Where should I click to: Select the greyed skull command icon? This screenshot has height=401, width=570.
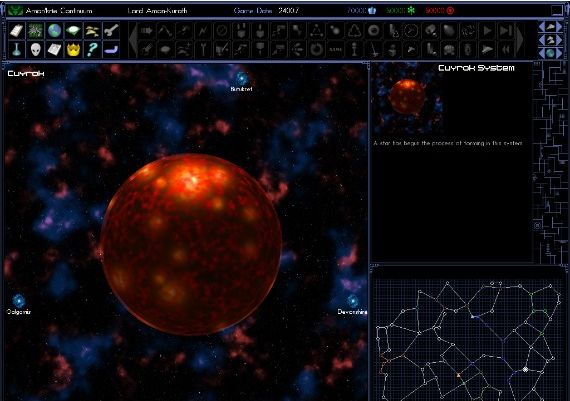point(449,49)
